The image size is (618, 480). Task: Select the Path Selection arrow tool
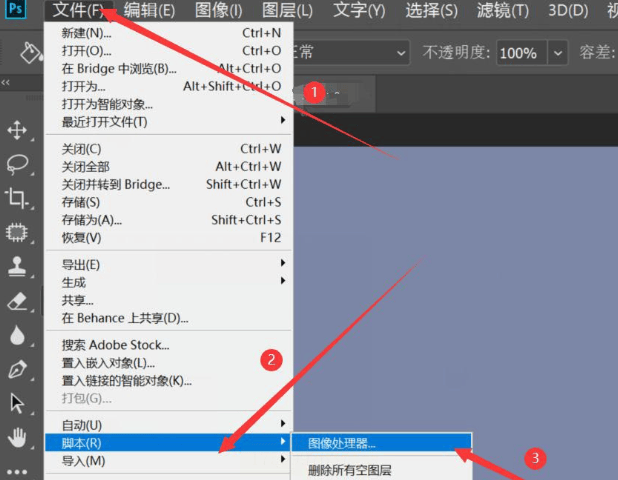tap(17, 404)
